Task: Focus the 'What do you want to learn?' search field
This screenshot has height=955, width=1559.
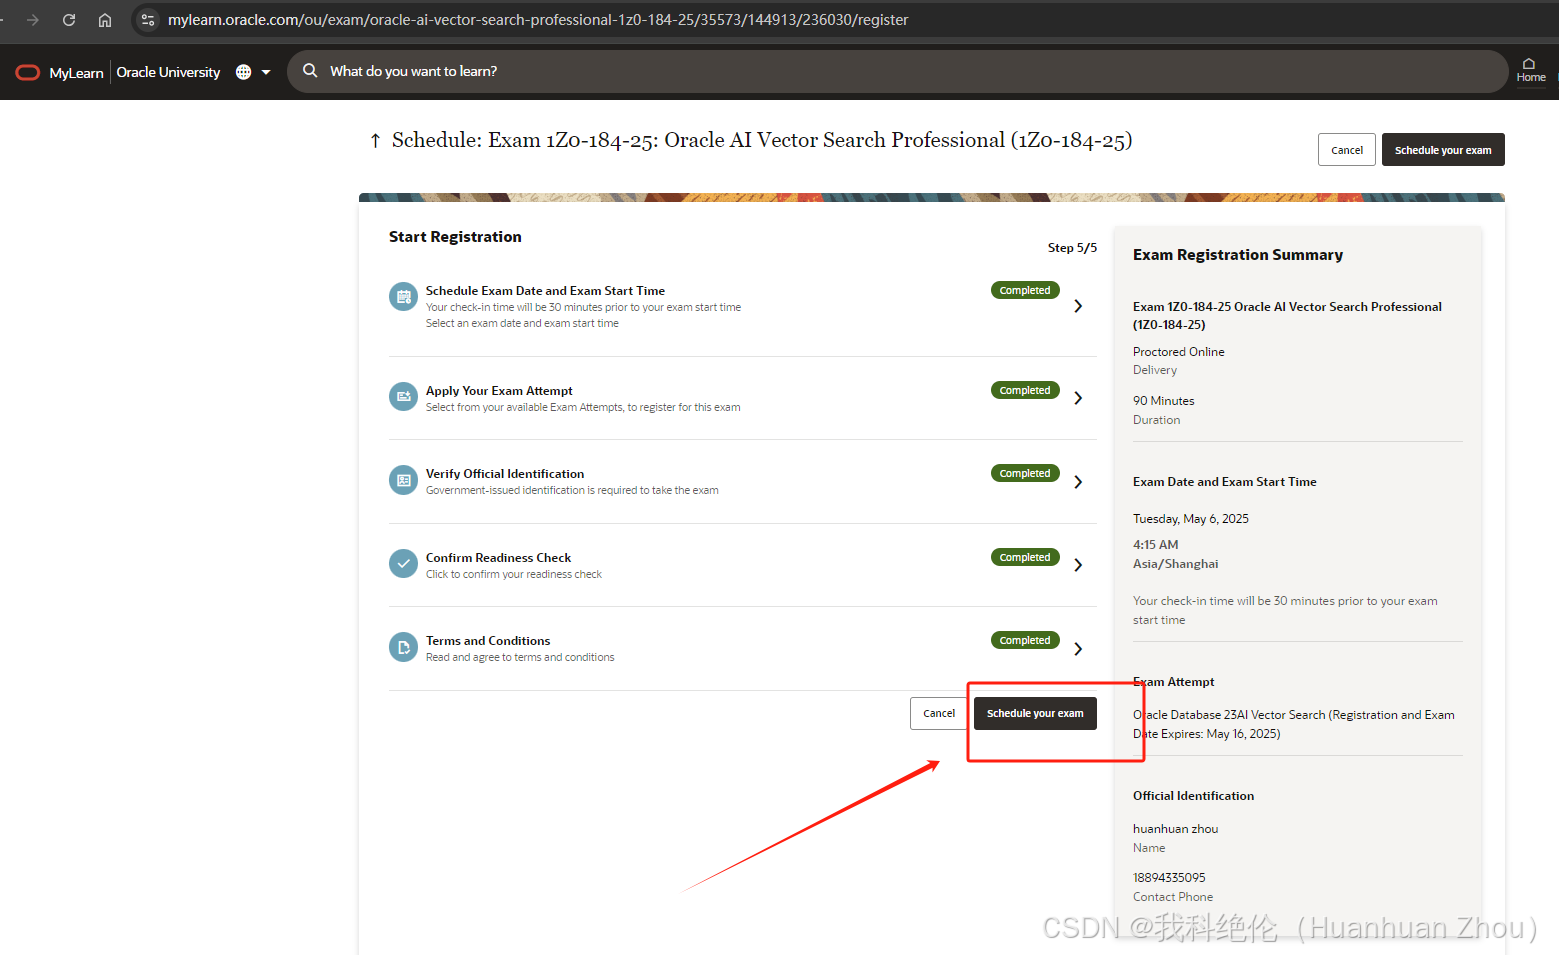Action: click(897, 72)
